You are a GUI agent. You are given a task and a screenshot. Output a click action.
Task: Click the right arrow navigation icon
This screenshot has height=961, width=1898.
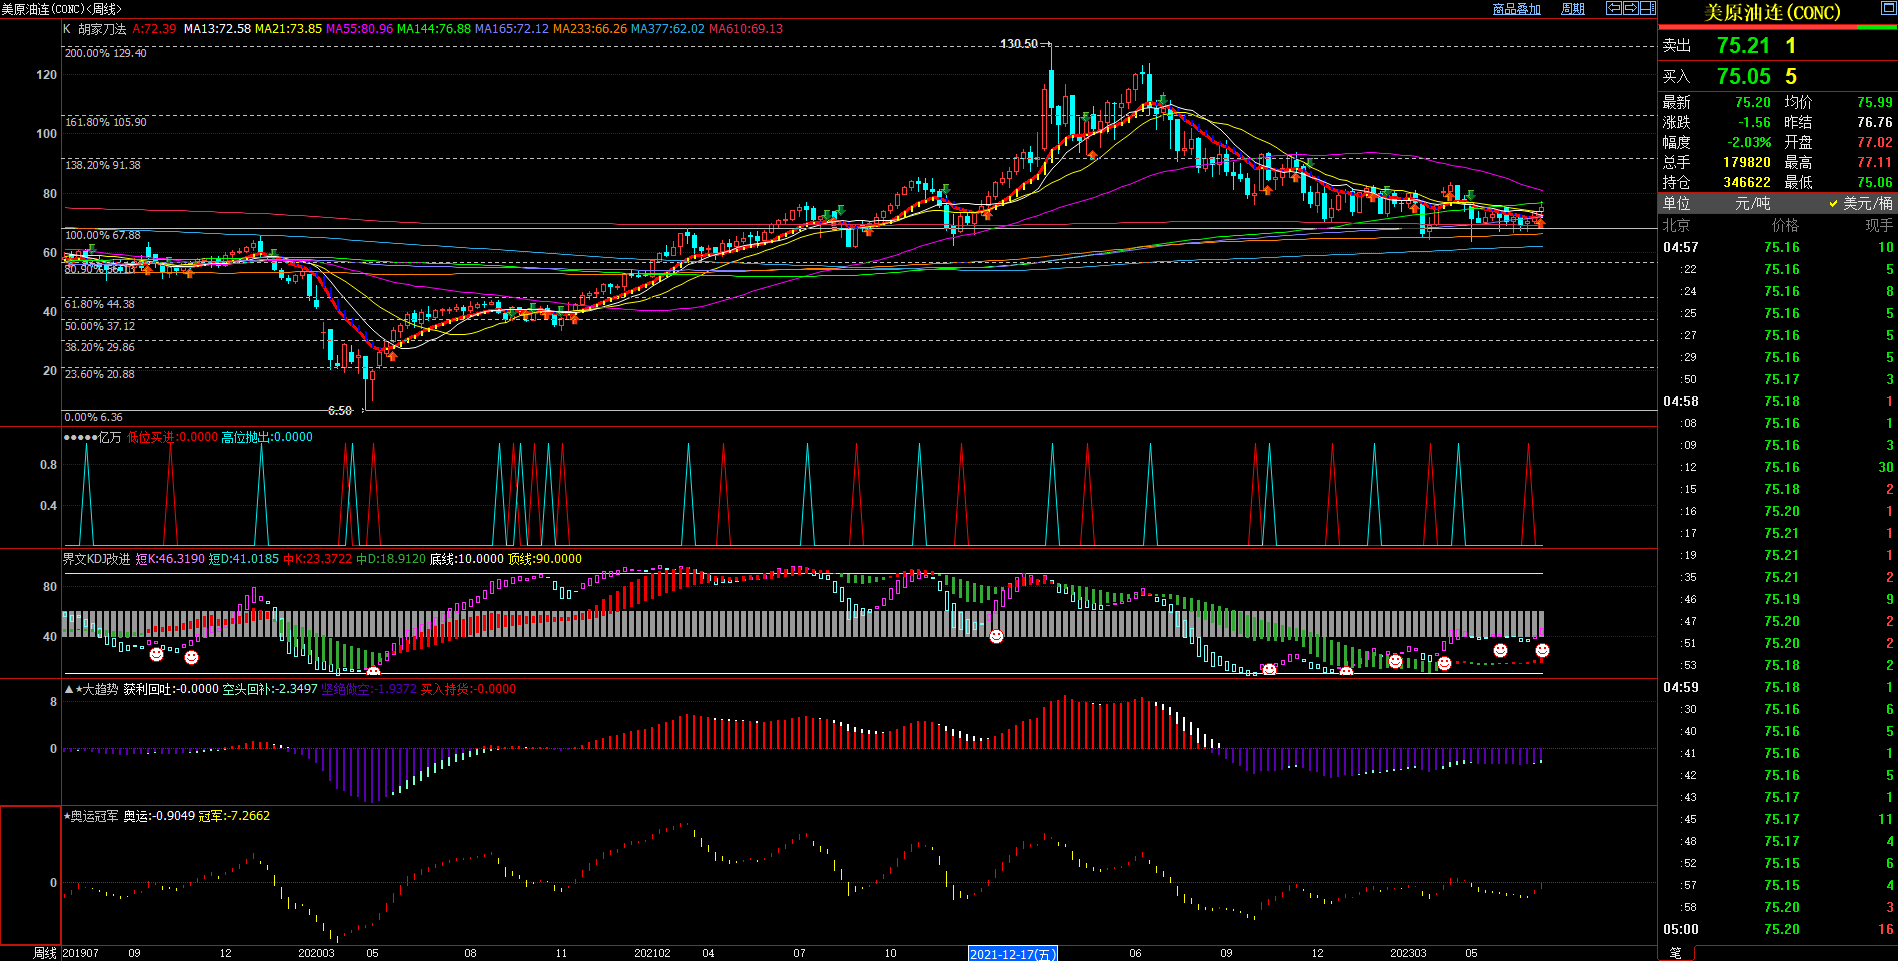point(1630,8)
